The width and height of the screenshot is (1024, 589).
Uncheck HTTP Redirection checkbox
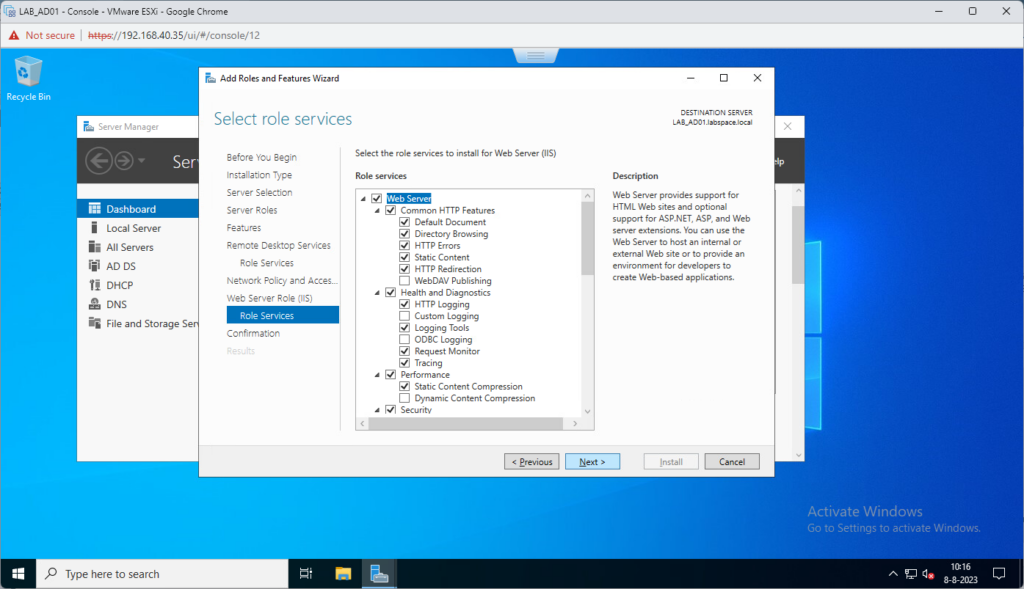[x=404, y=268]
